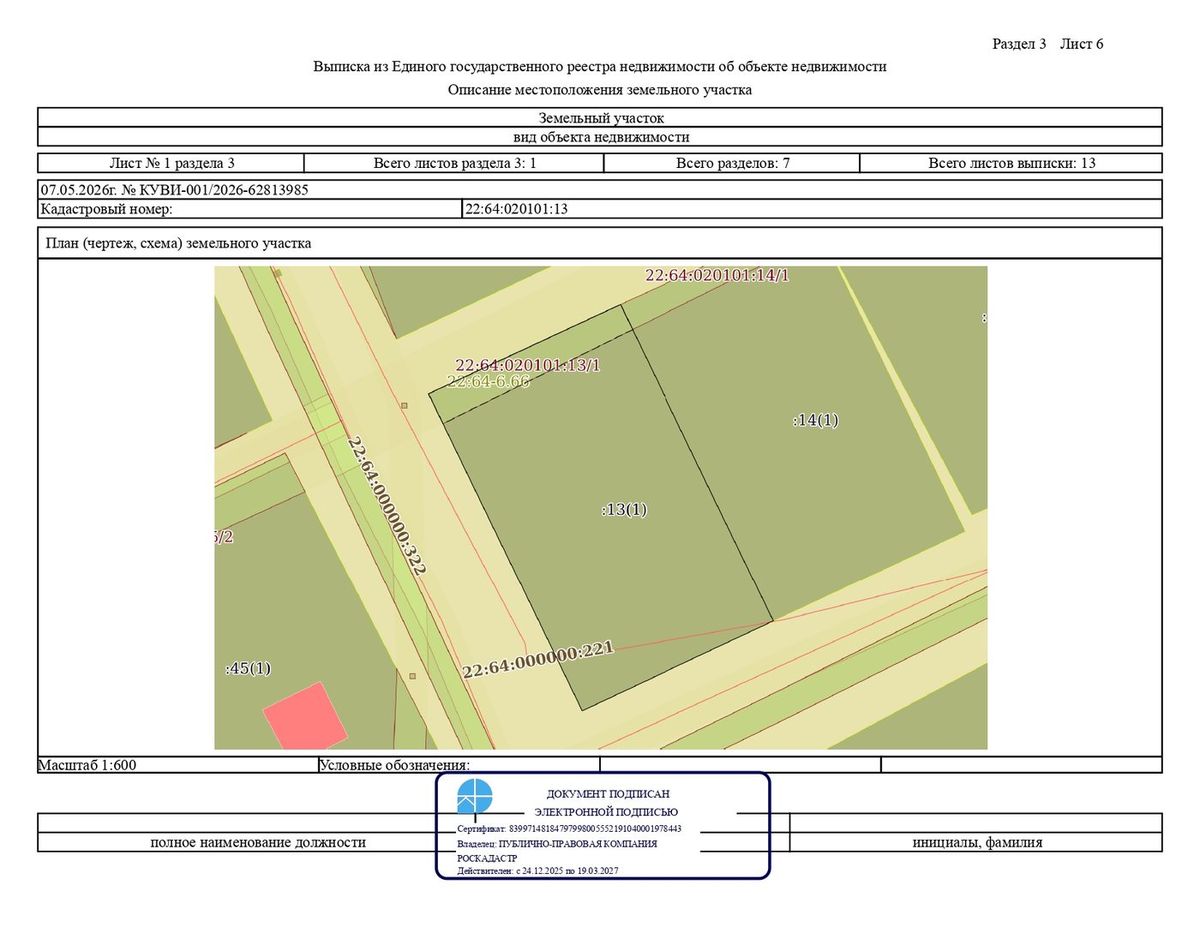Click the 'полное наименование должности' field
The image size is (1200, 927).
258,842
